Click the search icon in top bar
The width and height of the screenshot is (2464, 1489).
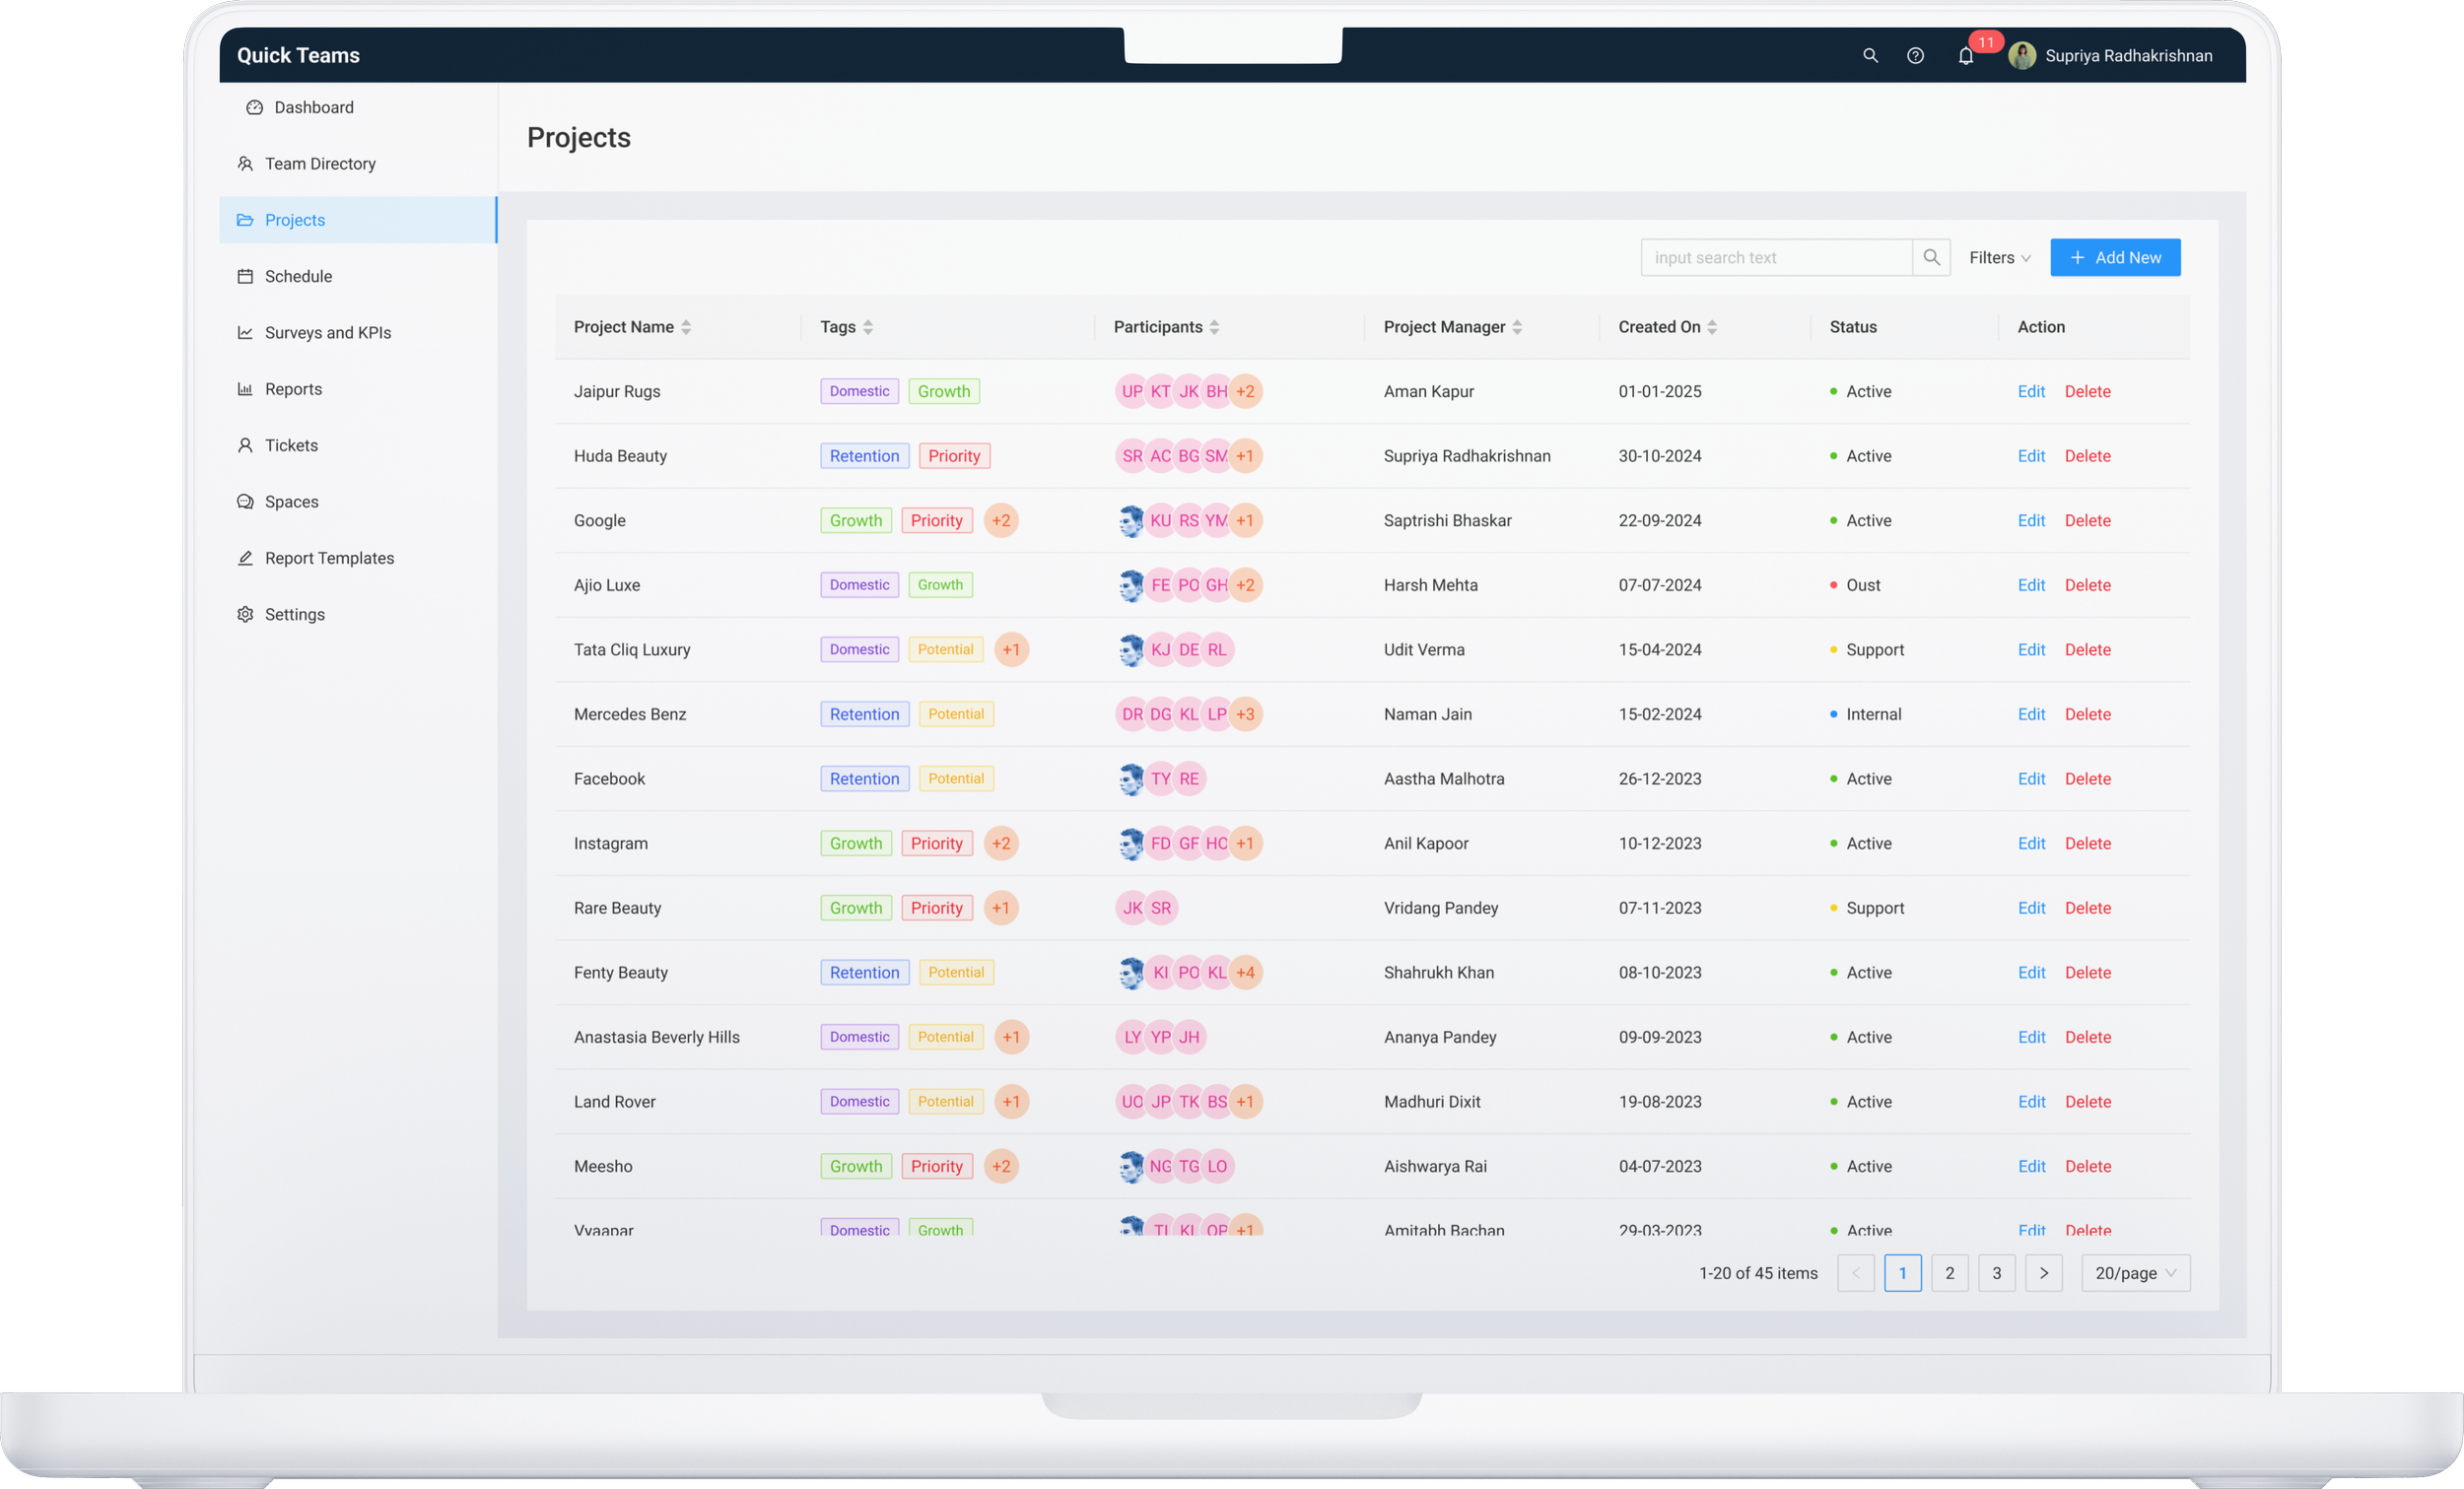coord(1870,56)
